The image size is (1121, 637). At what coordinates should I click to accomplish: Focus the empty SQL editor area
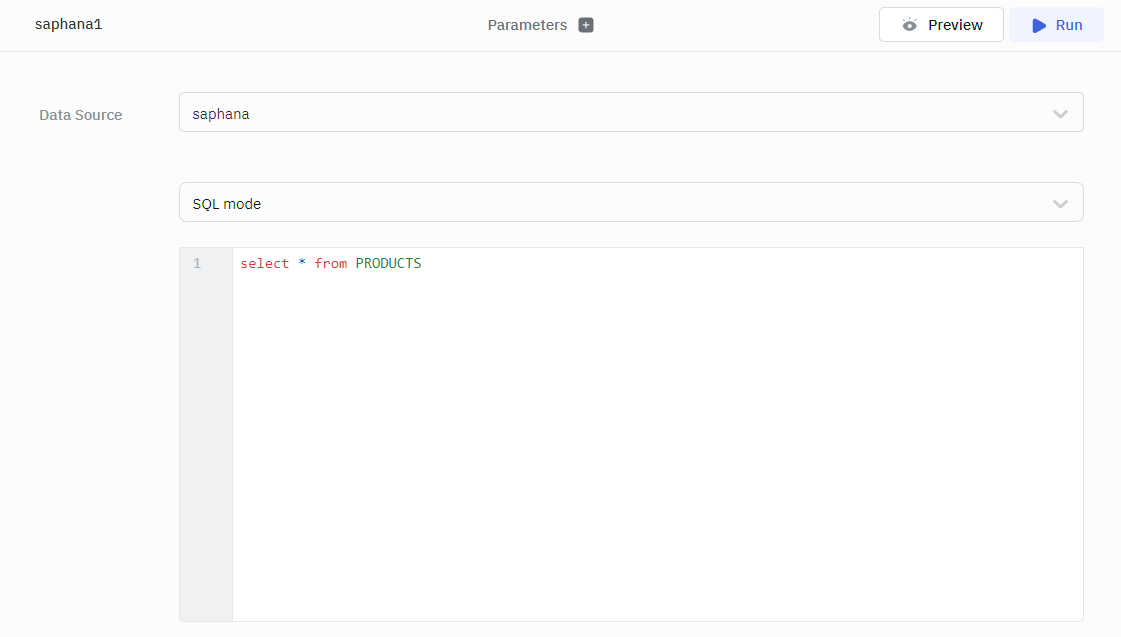(656, 440)
